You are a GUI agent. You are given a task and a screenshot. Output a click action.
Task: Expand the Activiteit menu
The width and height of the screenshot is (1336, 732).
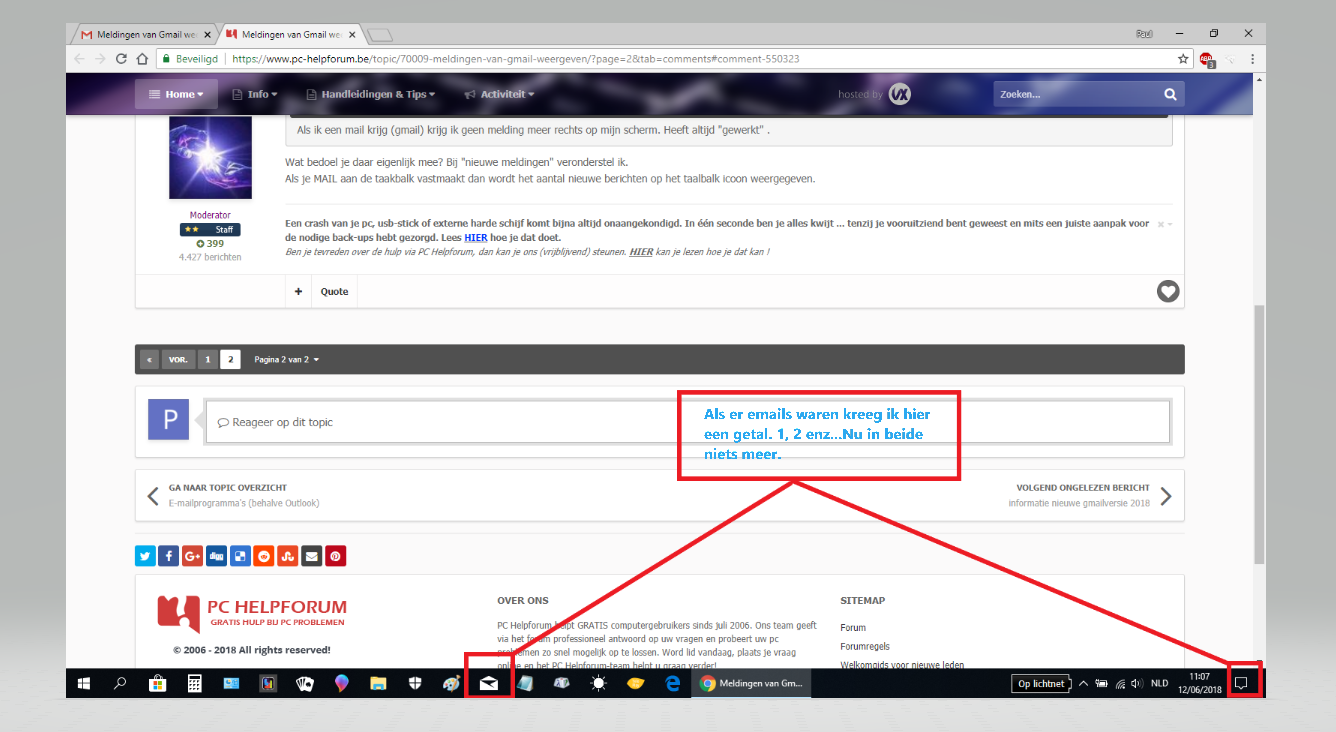pyautogui.click(x=499, y=94)
